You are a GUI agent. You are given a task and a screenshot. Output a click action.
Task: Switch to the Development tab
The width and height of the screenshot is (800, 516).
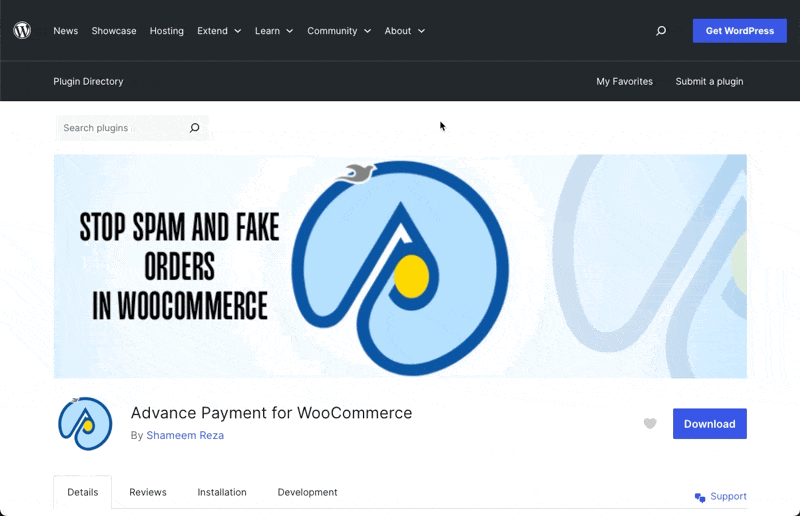307,492
